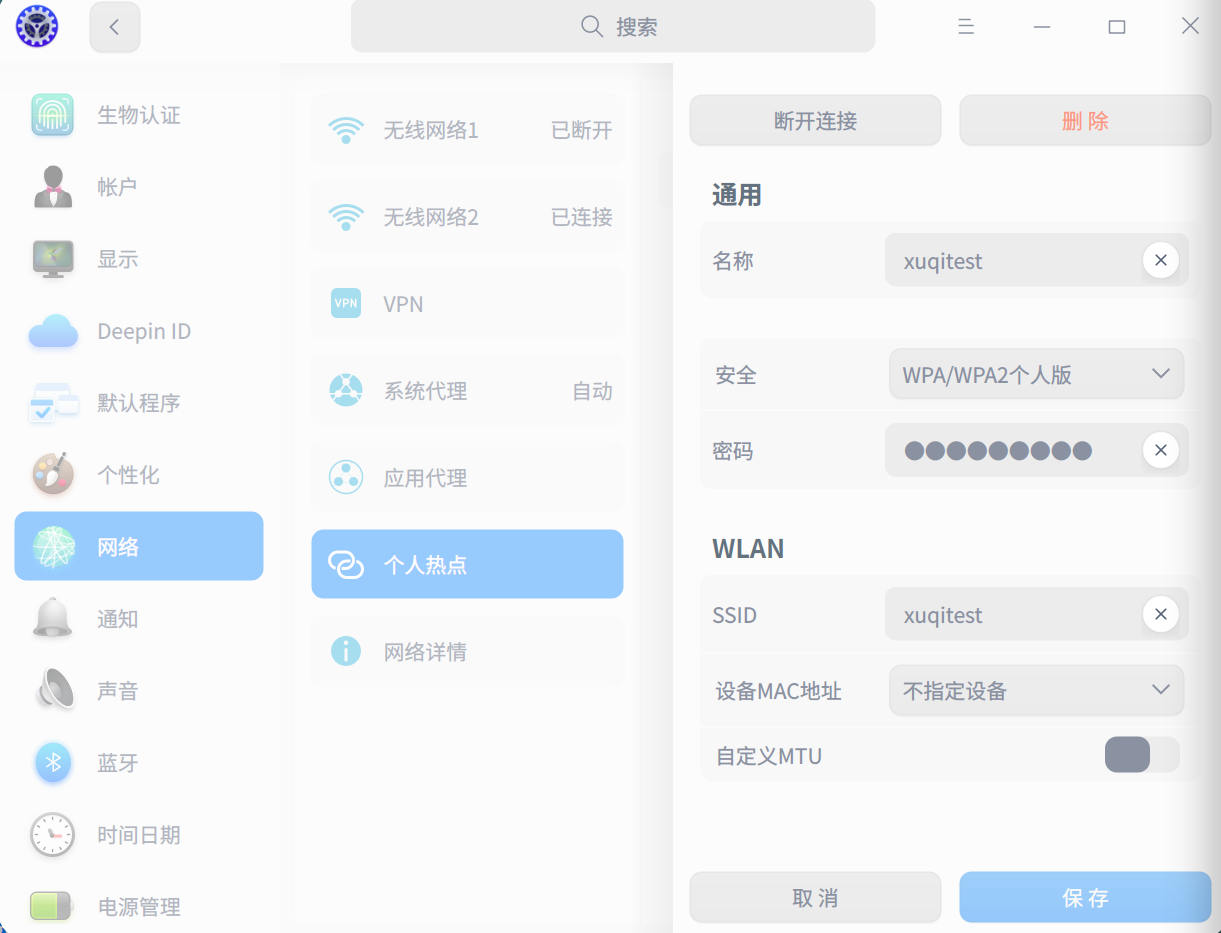Click the 生物认证 fingerprint icon
1221x933 pixels.
[52, 115]
